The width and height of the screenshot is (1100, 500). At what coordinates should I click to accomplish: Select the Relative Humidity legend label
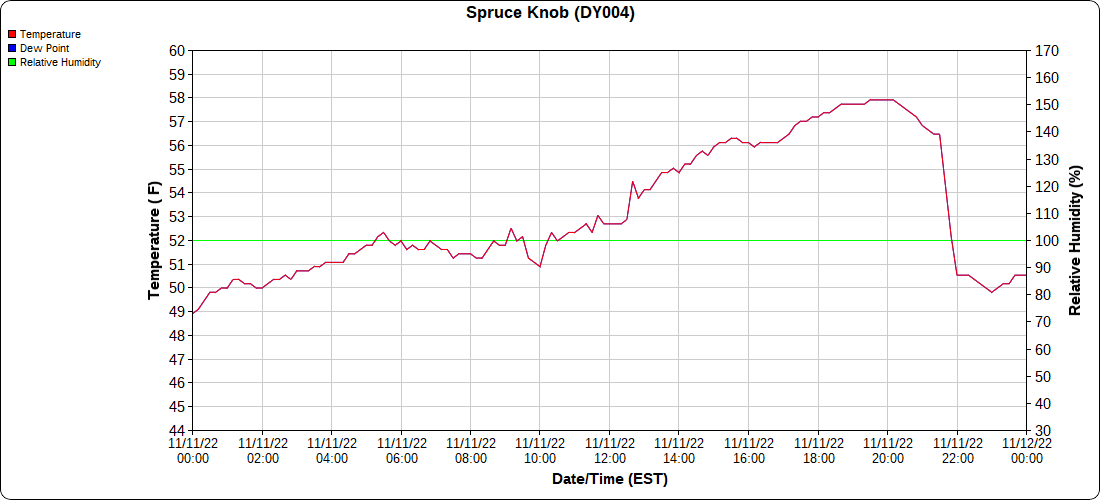tap(60, 62)
